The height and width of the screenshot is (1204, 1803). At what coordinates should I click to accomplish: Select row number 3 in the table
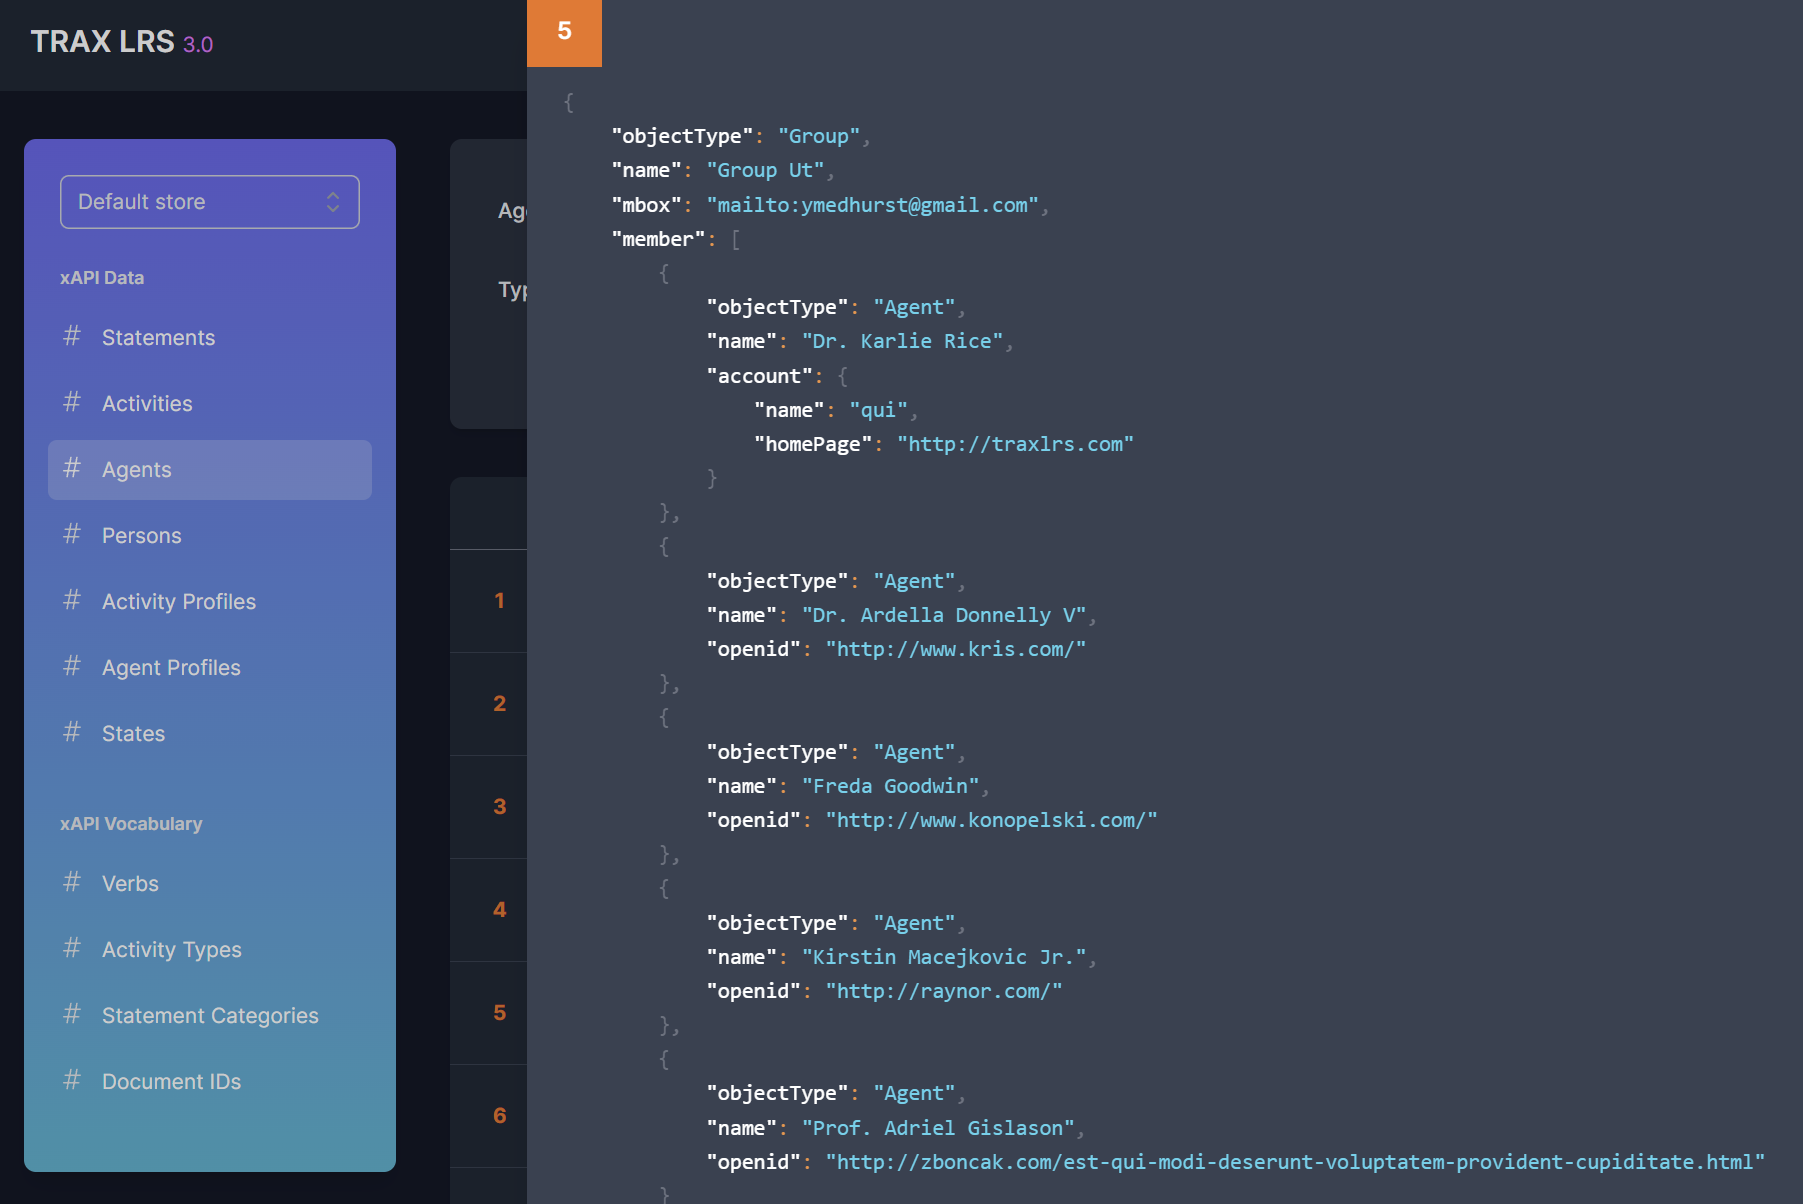tap(499, 807)
